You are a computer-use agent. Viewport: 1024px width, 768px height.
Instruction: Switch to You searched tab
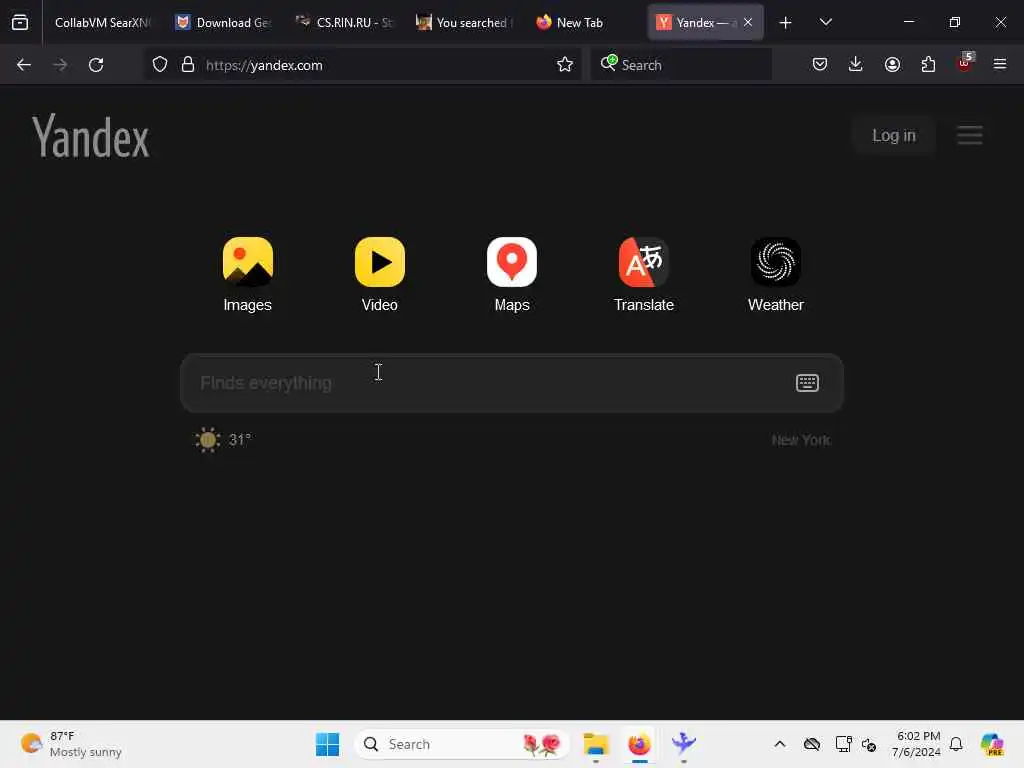coord(464,22)
